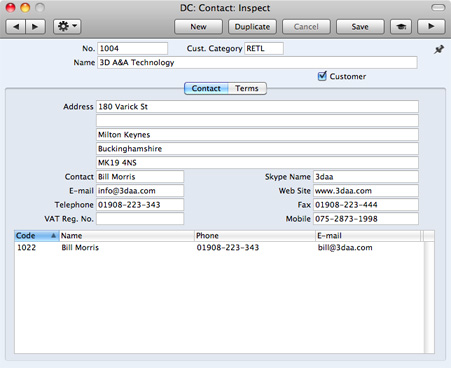Click phone 01908-223-343 in list row

click(x=228, y=247)
